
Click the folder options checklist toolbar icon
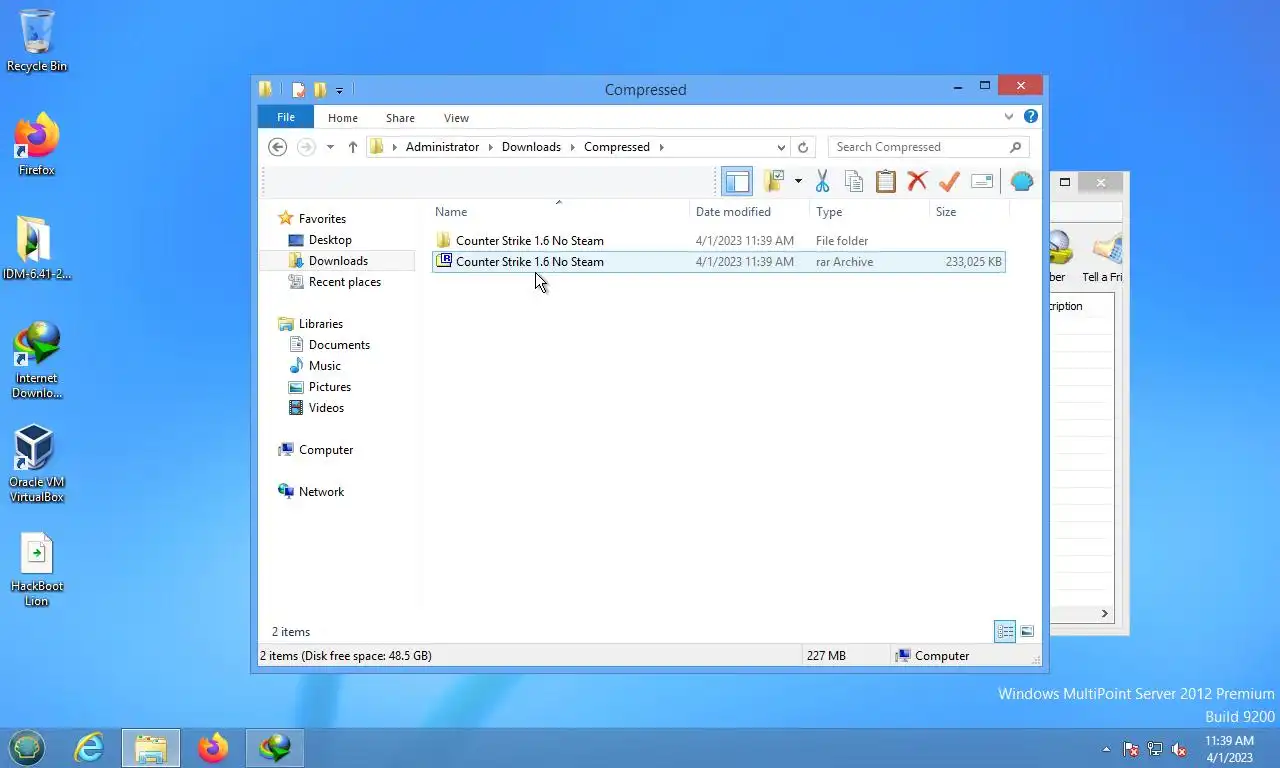pos(774,181)
